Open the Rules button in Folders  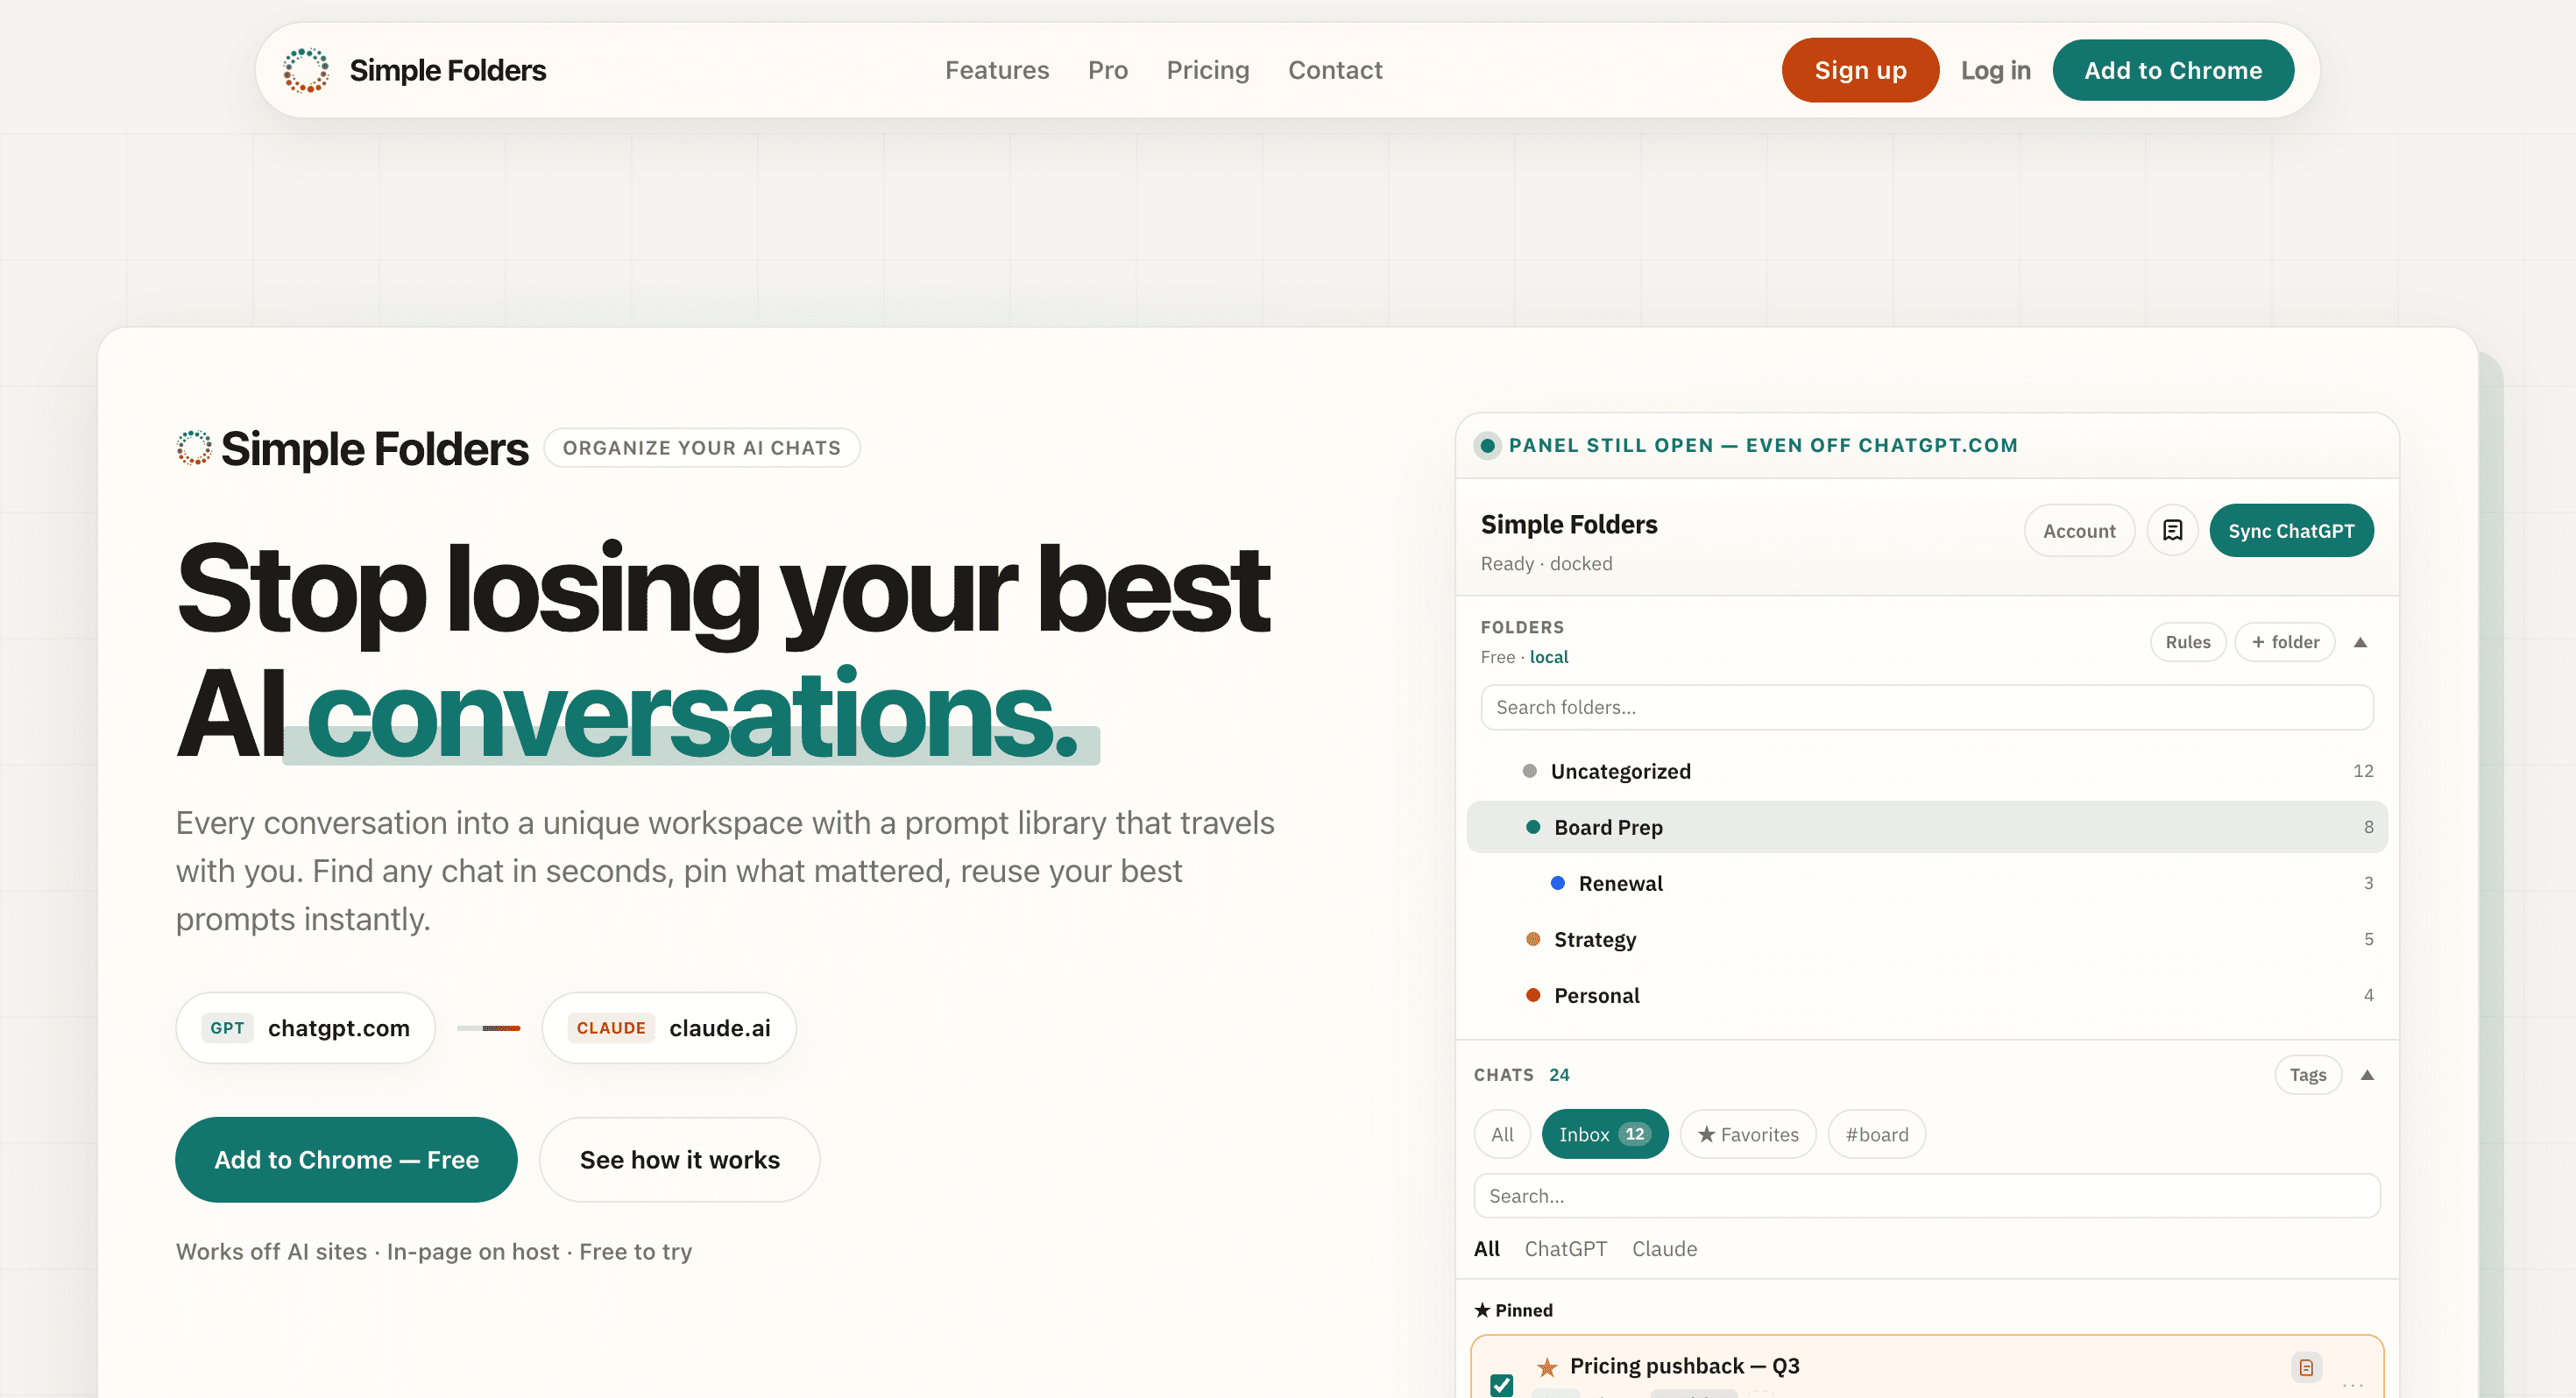(2188, 642)
